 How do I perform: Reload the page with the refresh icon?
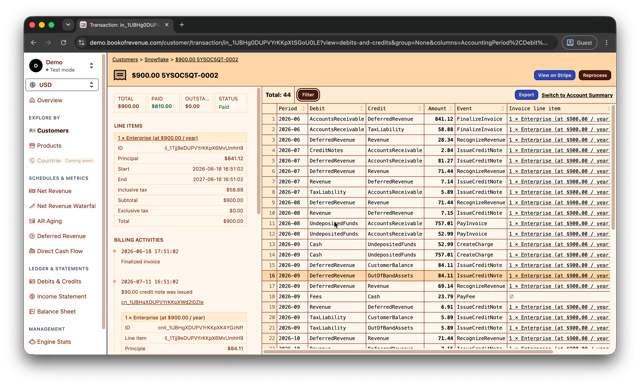point(63,42)
